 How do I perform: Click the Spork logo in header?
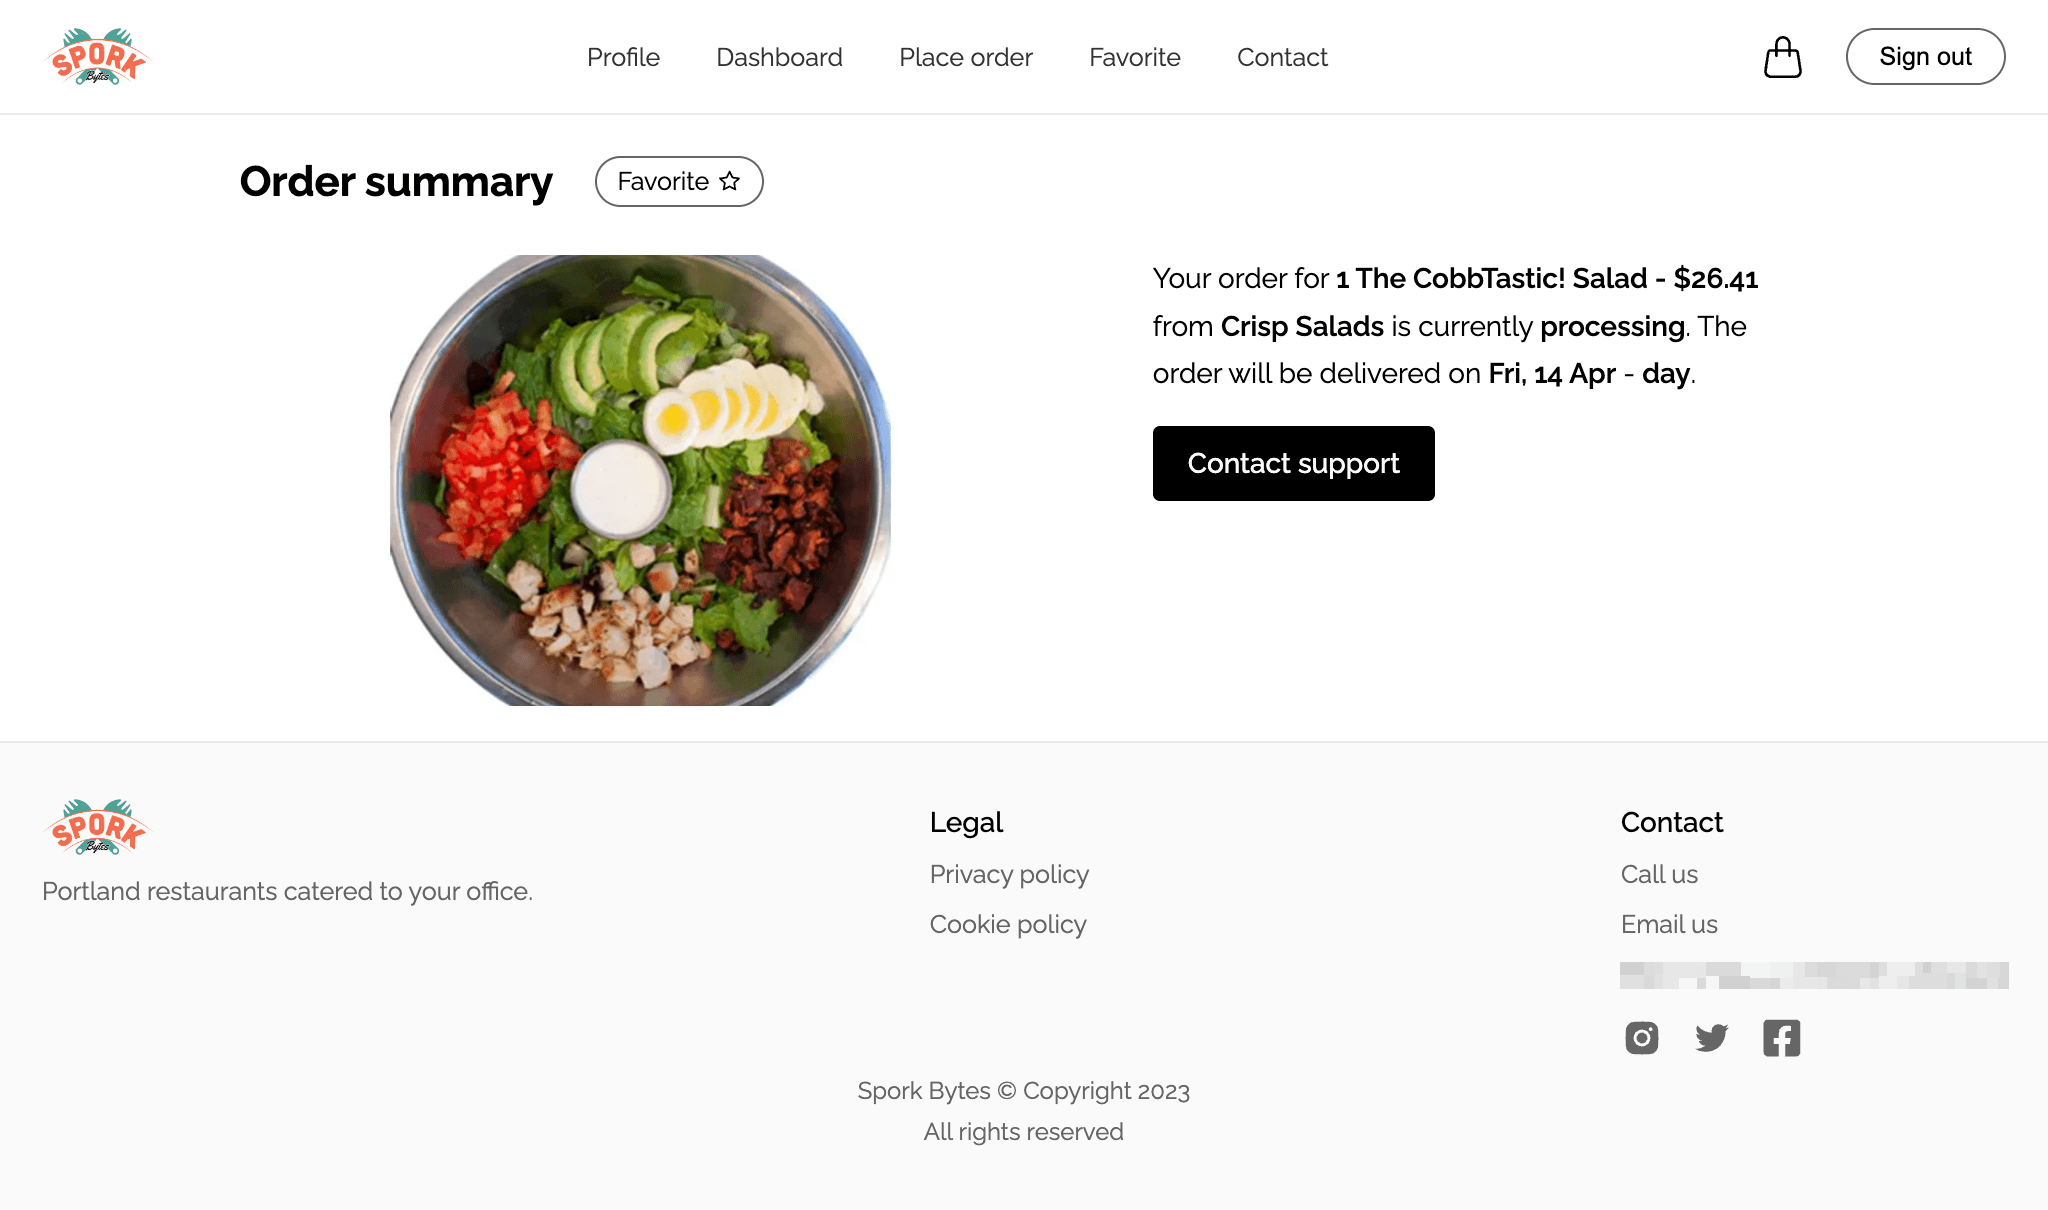pyautogui.click(x=98, y=56)
